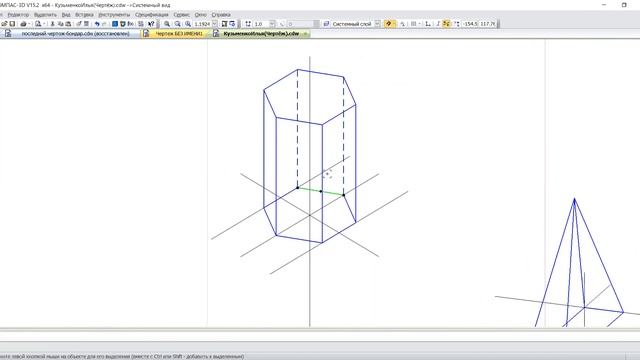Open the library manager icon

point(115,24)
